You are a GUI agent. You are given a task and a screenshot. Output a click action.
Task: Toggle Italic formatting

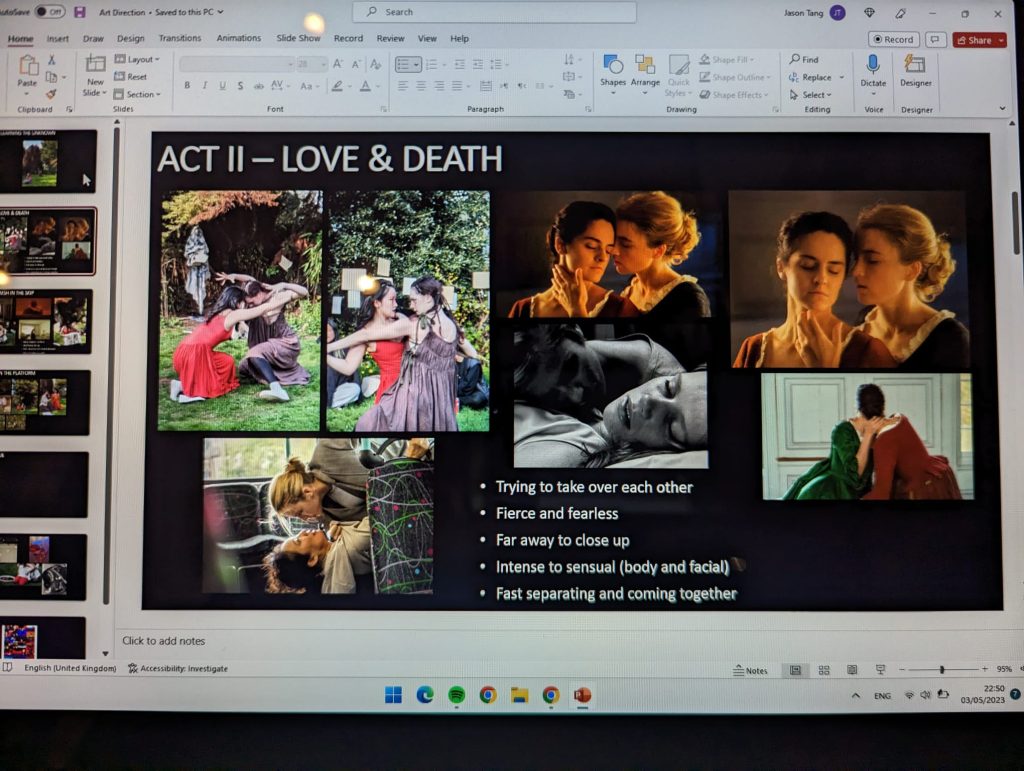point(205,86)
